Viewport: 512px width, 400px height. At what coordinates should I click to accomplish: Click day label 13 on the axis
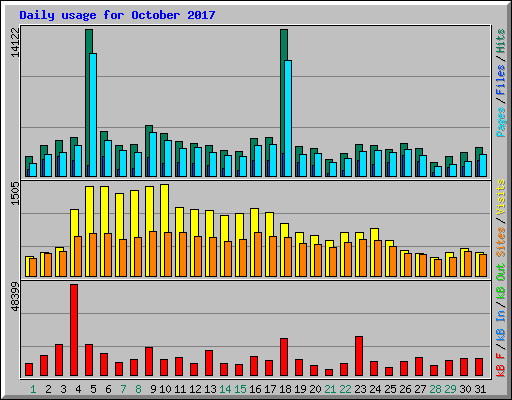click(x=210, y=389)
